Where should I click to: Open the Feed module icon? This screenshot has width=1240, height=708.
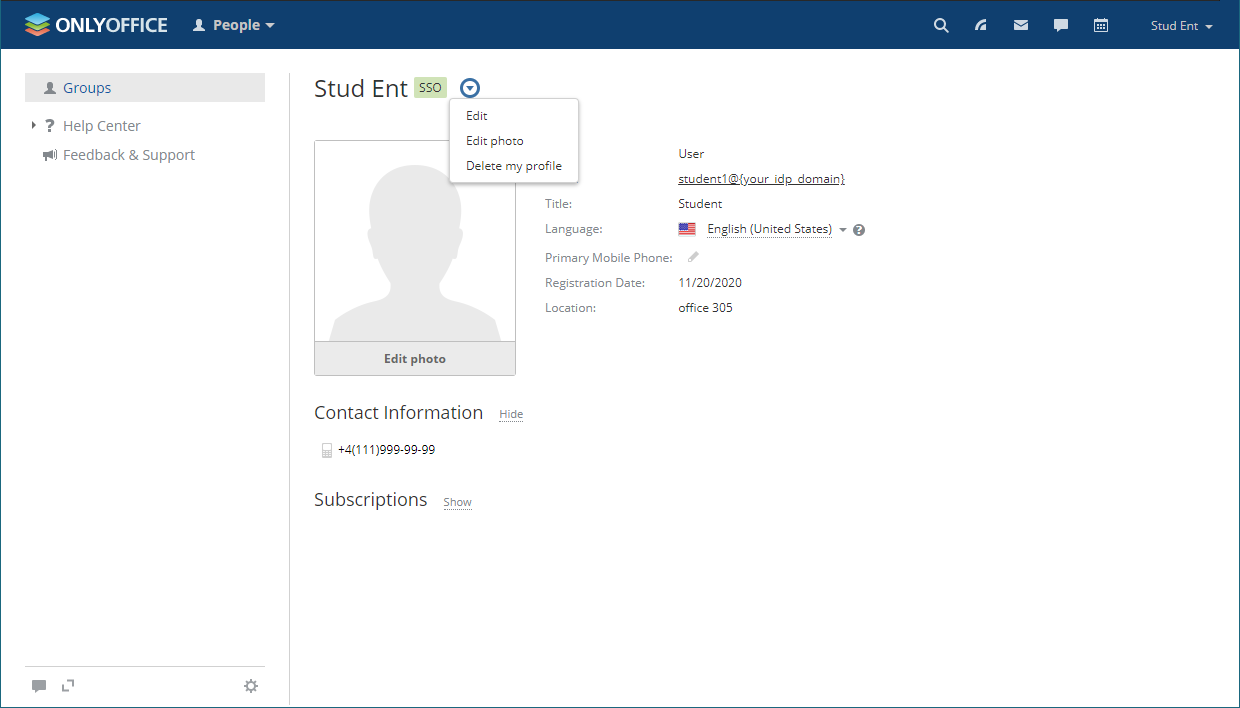(x=980, y=25)
